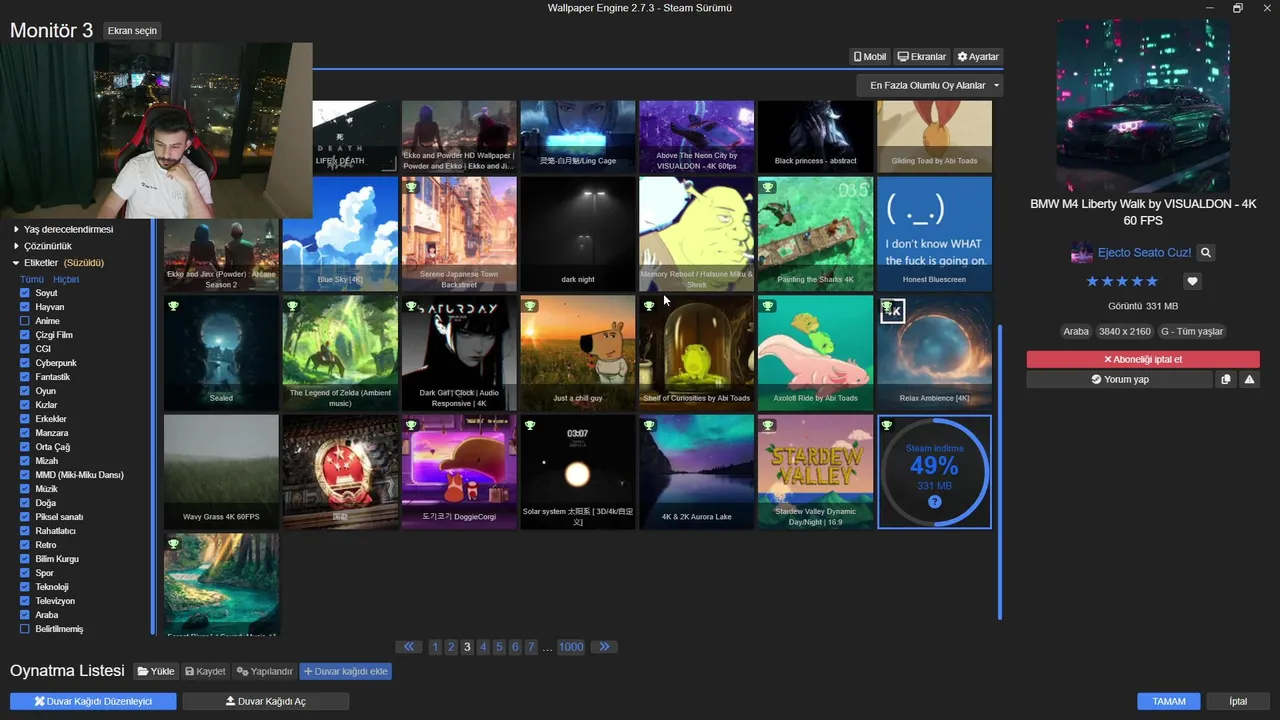Click Ekran seçin monitor chooser button
Screen dimensions: 1280x720
tap(132, 31)
